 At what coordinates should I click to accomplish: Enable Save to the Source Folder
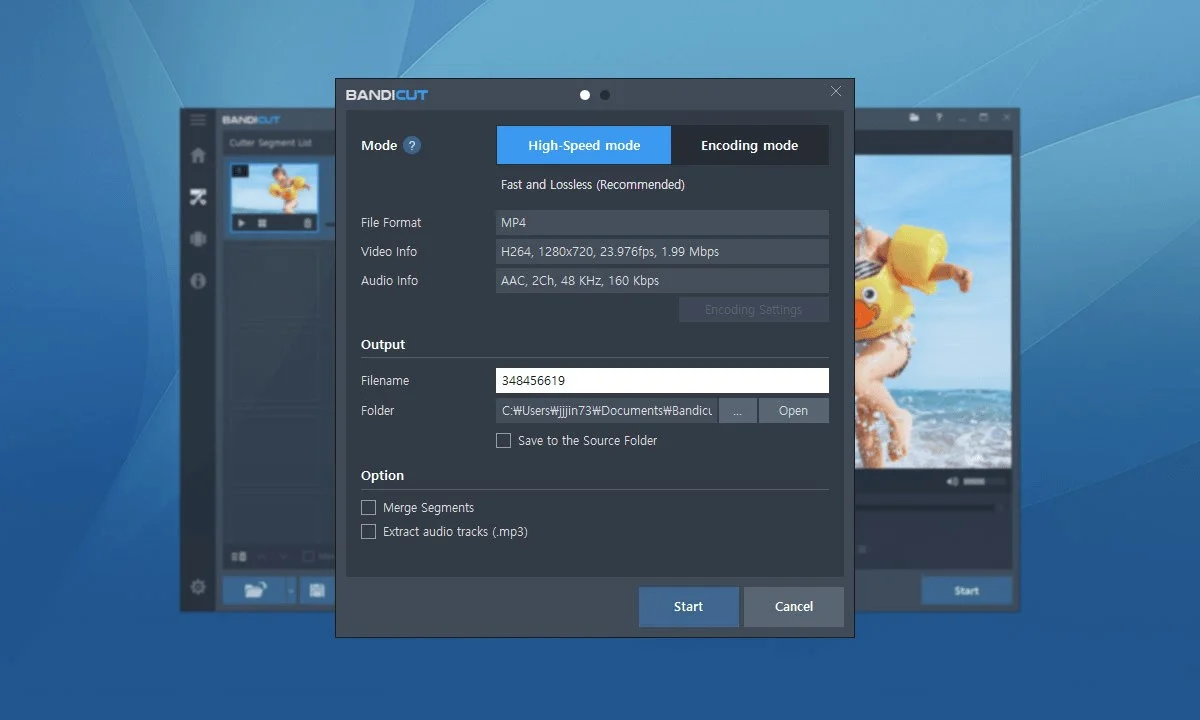point(504,441)
